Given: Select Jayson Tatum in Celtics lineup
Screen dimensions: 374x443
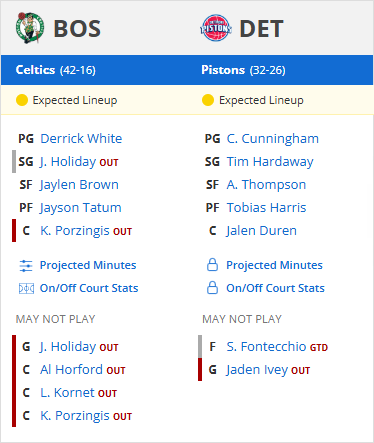Looking at the screenshot, I should point(81,208).
